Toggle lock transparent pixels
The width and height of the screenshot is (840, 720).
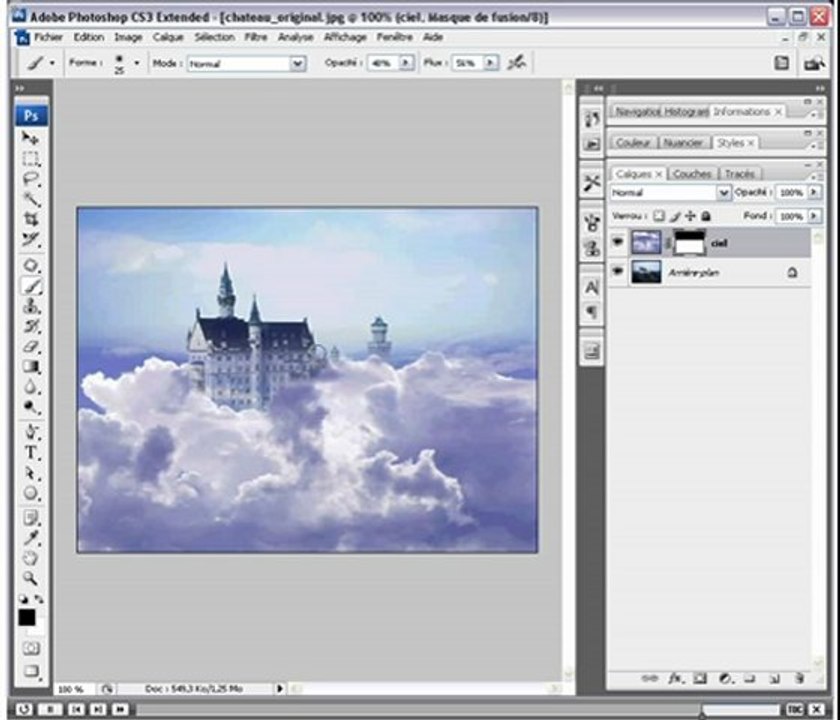[659, 216]
